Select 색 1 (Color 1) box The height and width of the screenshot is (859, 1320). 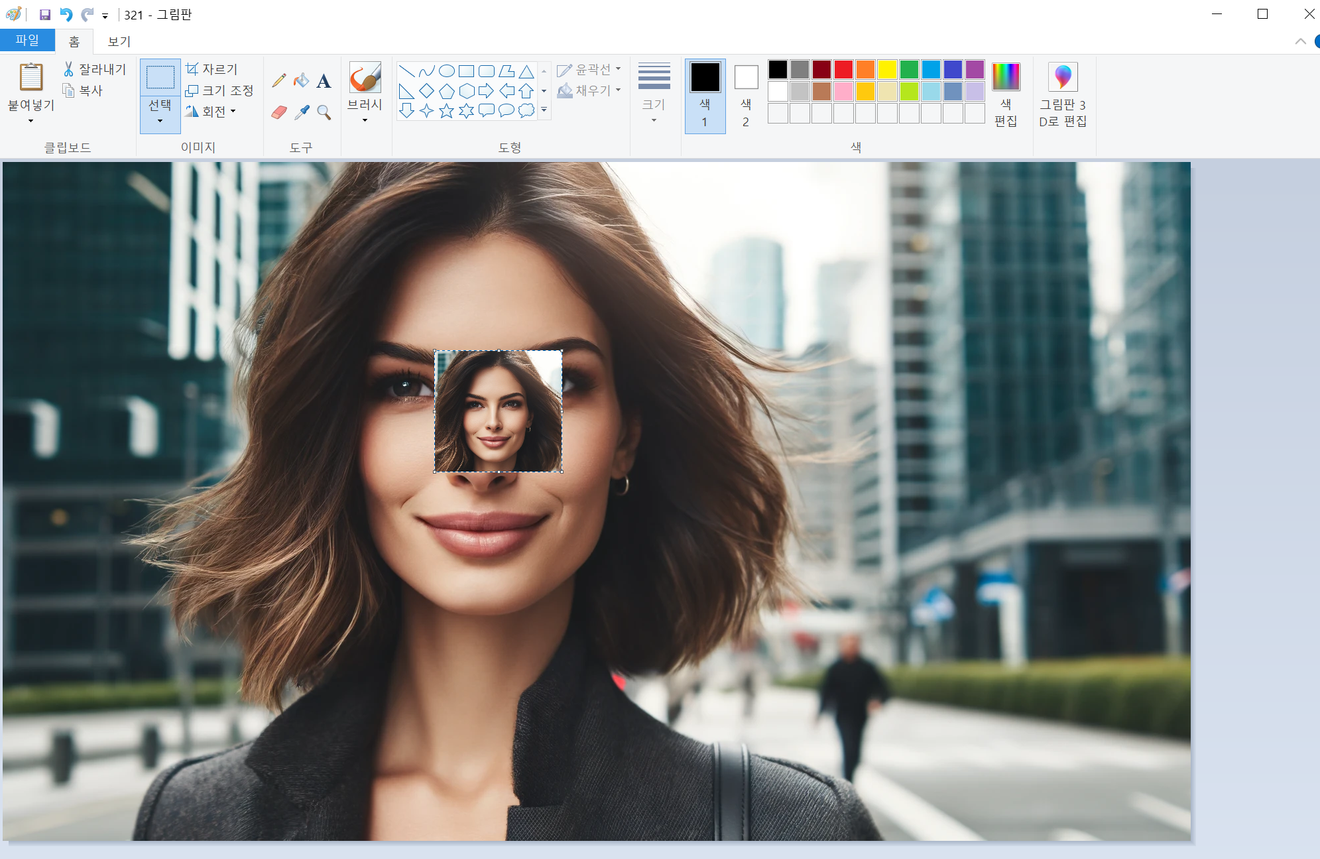(x=705, y=95)
